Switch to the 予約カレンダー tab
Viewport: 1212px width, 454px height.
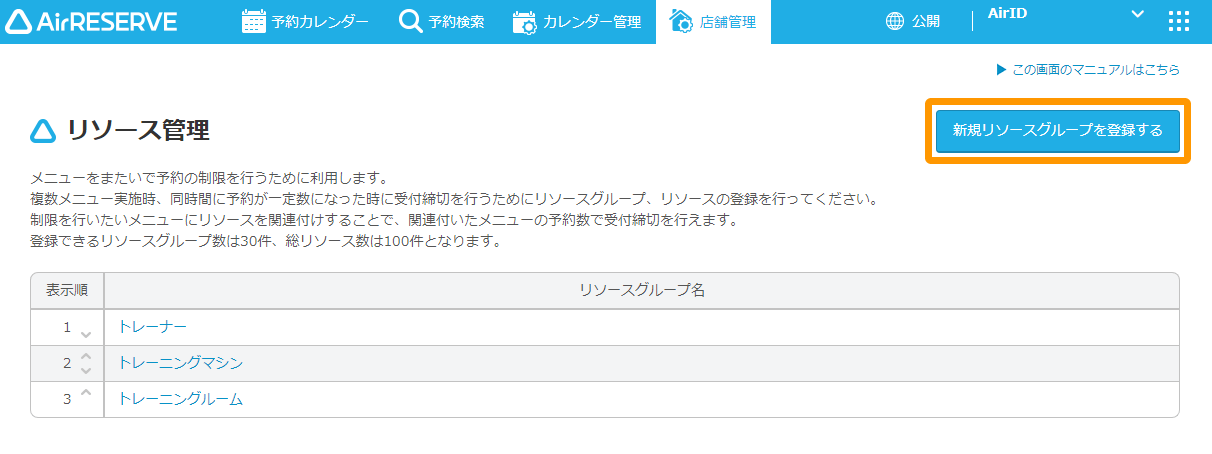coord(305,21)
